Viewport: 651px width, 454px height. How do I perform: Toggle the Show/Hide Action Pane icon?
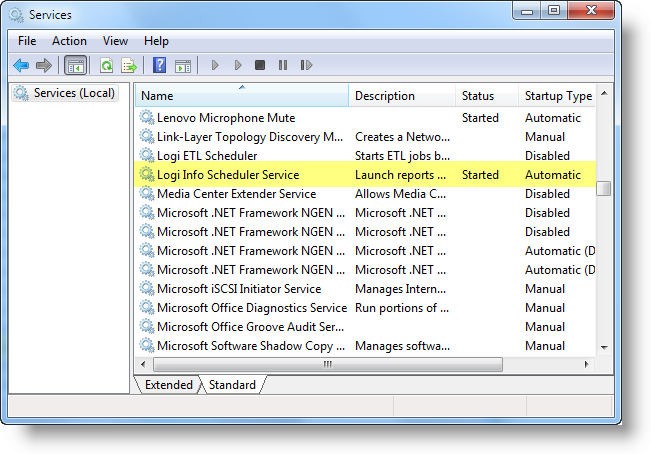click(x=182, y=66)
